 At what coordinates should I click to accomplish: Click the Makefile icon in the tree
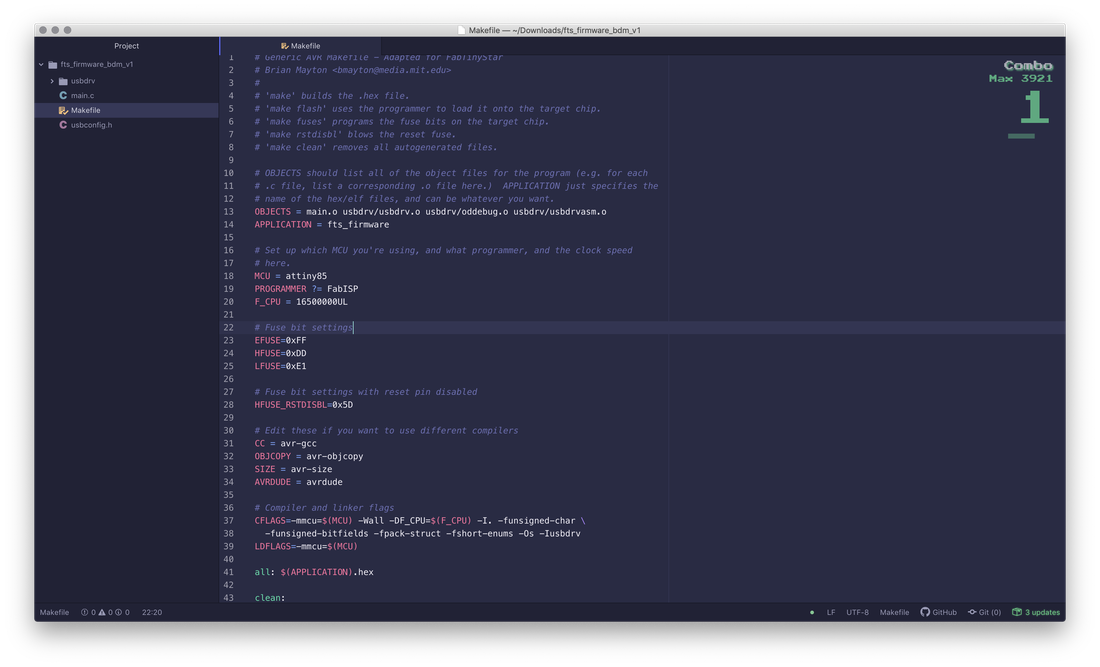pyautogui.click(x=63, y=110)
